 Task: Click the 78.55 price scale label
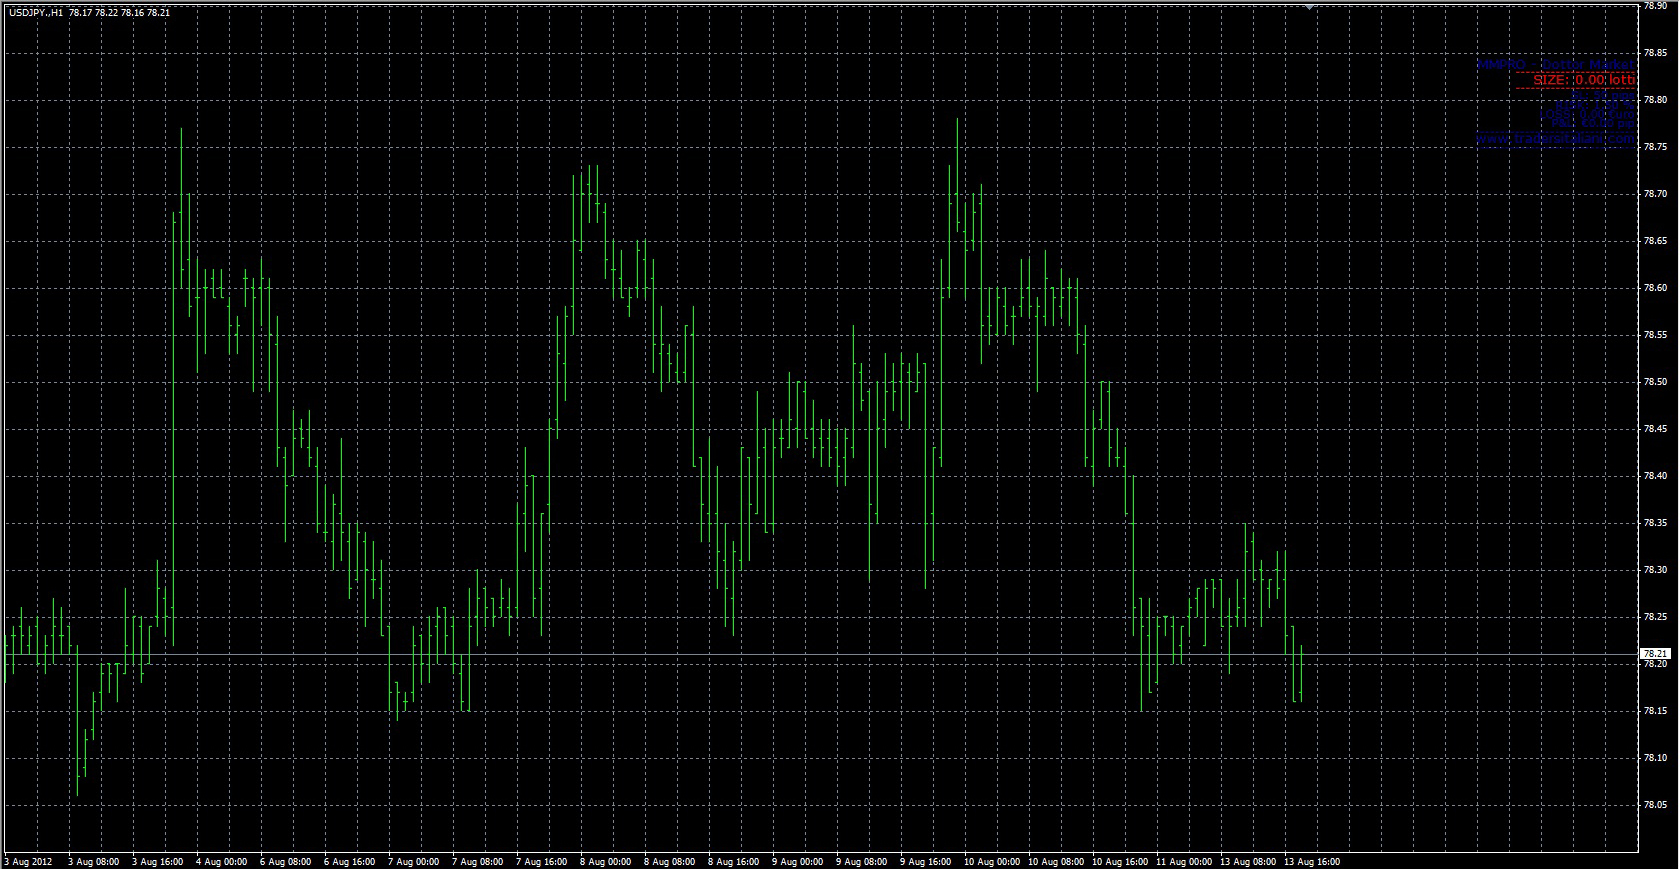(1655, 335)
